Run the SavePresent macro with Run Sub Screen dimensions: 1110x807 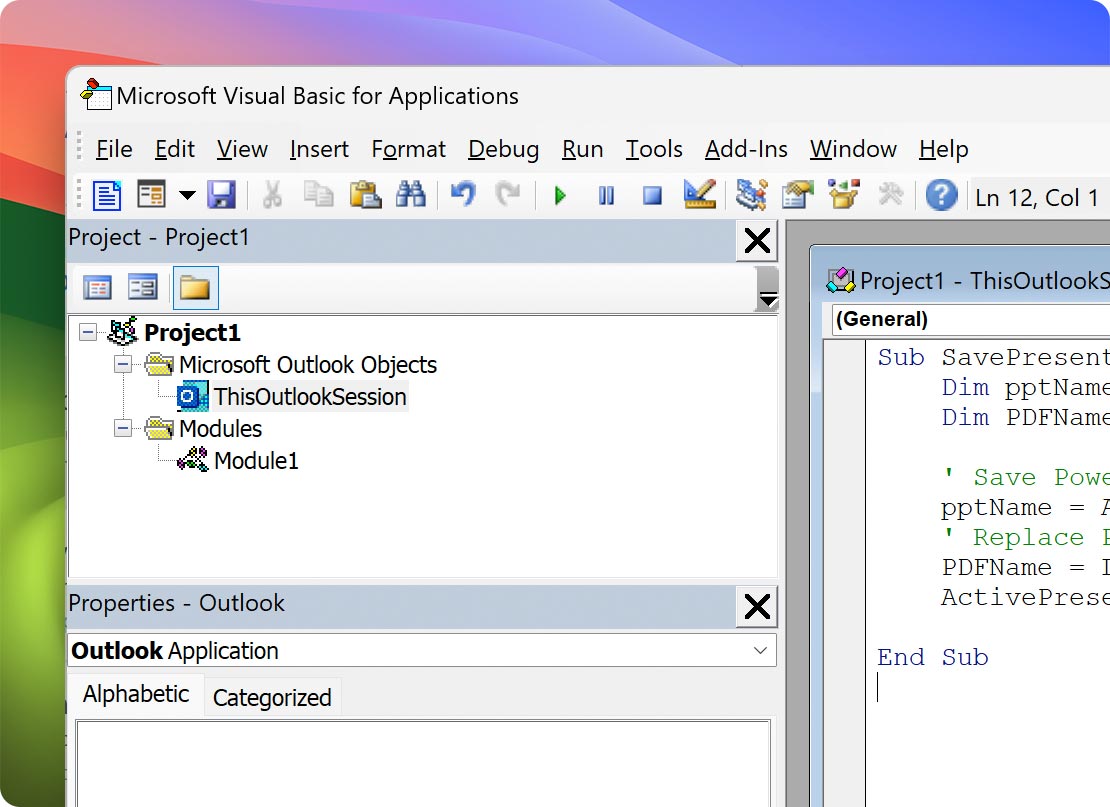(561, 196)
